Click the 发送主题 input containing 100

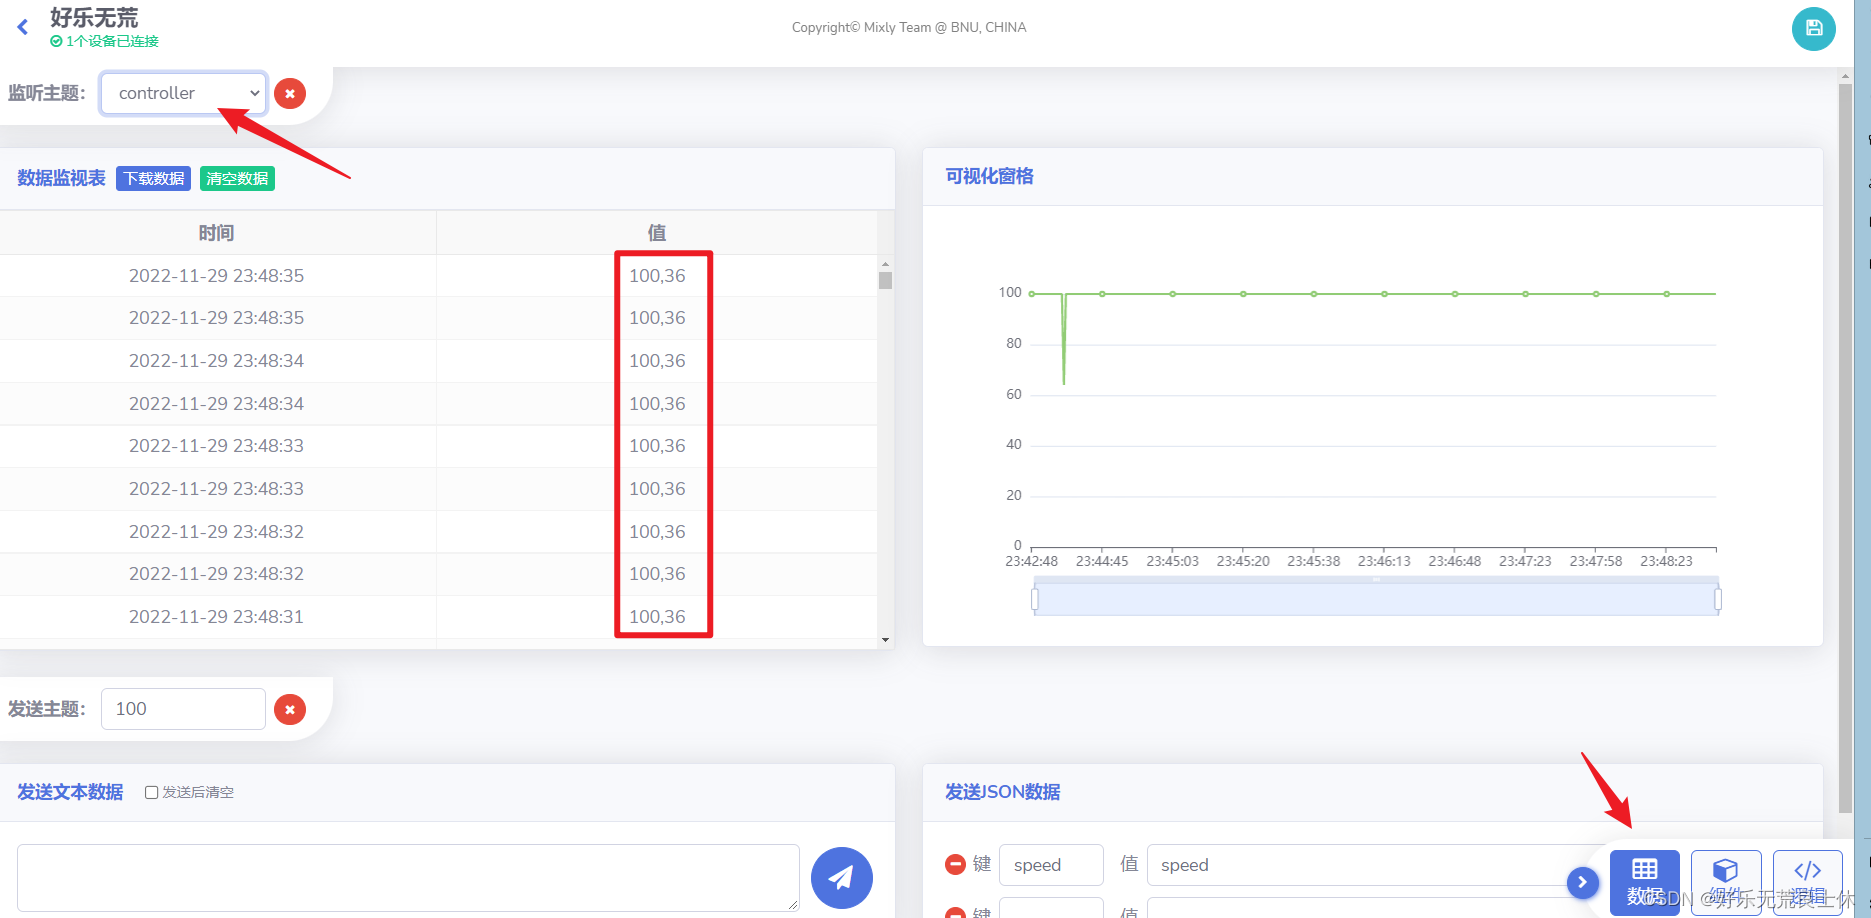(183, 709)
